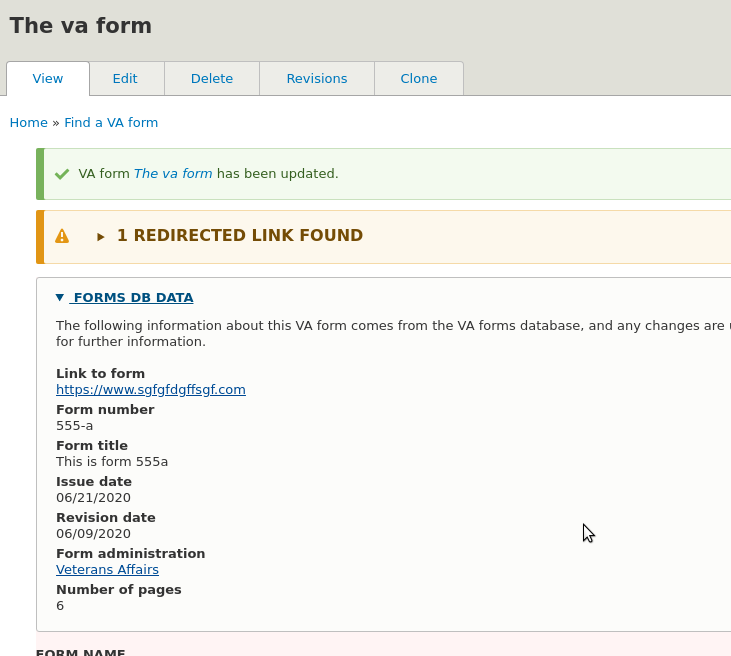The height and width of the screenshot is (656, 731).
Task: Collapse Forms DB Data triangle arrow
Action: pyautogui.click(x=60, y=297)
